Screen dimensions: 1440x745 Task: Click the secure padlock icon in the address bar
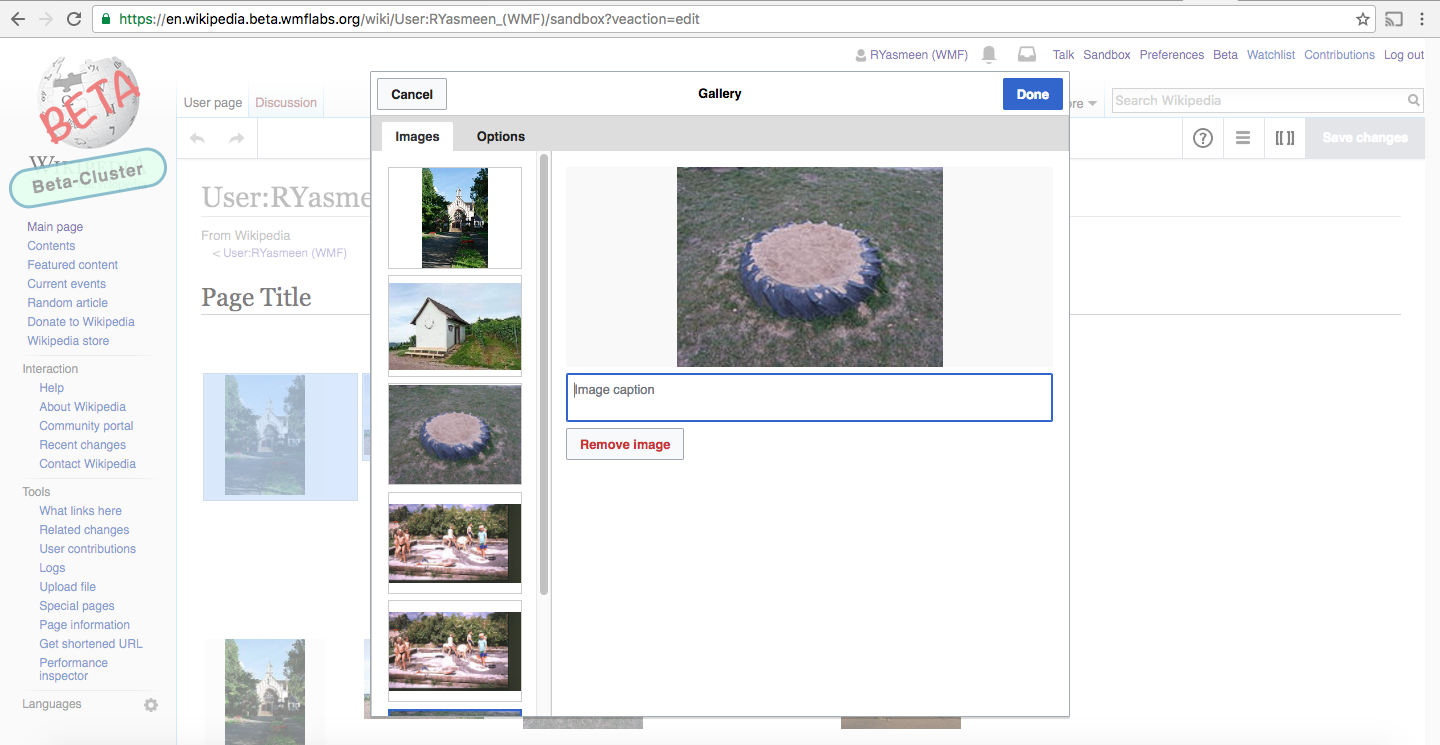(x=107, y=19)
